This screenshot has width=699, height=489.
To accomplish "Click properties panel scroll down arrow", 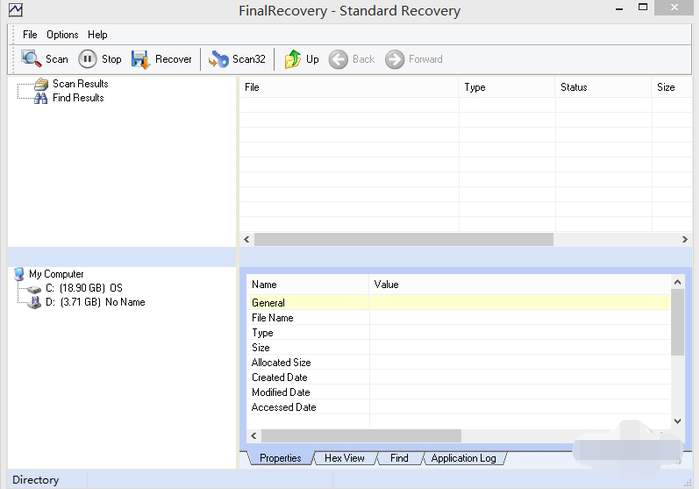I will coord(678,421).
